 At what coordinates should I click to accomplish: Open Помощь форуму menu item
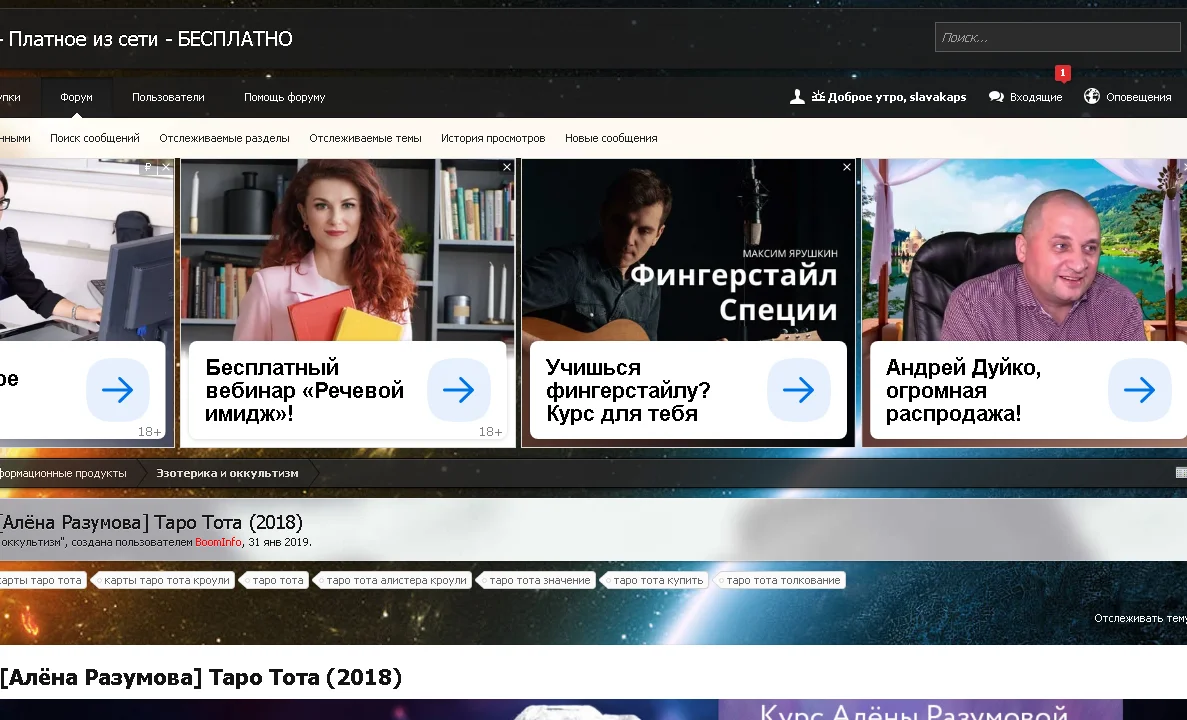point(284,97)
